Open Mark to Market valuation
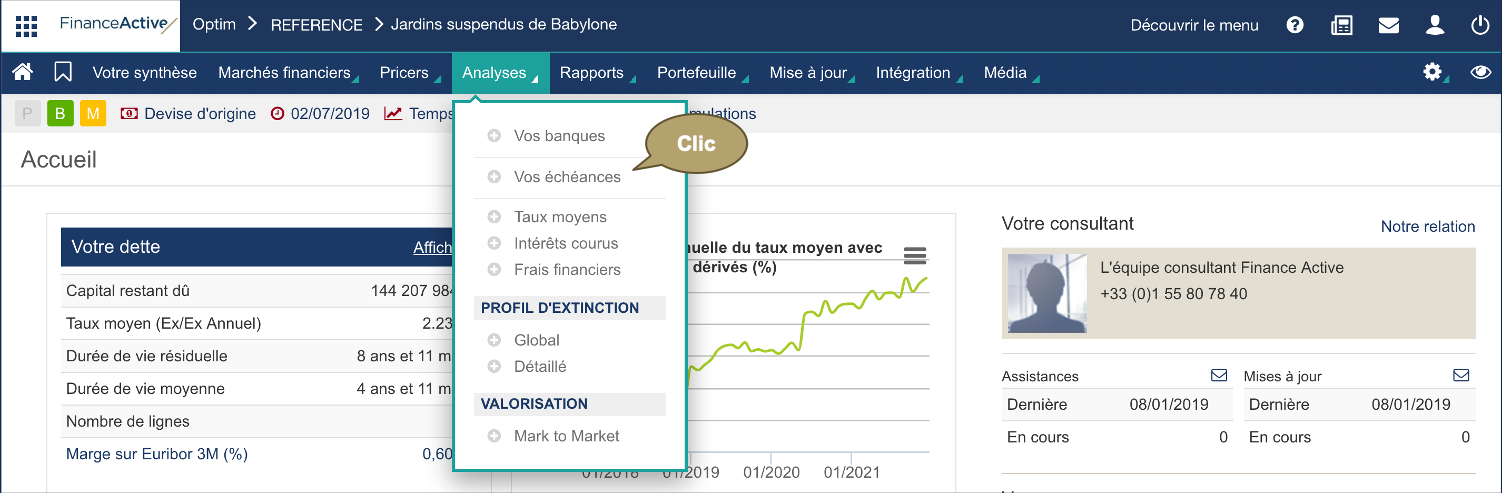This screenshot has height=493, width=1502. click(567, 436)
